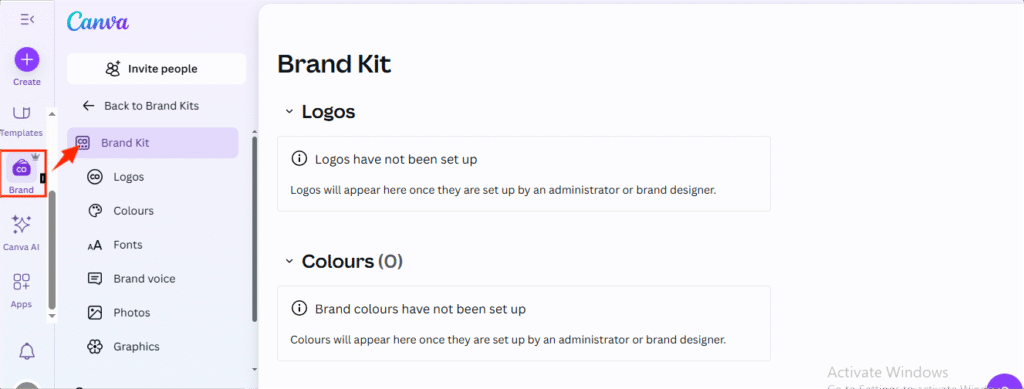Click the purple Create plus icon

pyautogui.click(x=27, y=60)
